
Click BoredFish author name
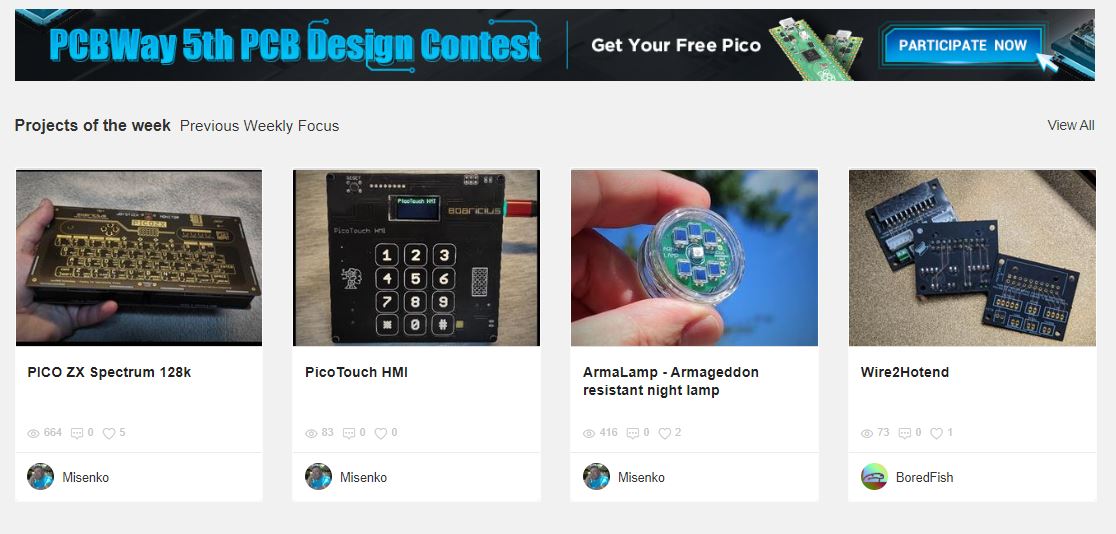coord(924,477)
